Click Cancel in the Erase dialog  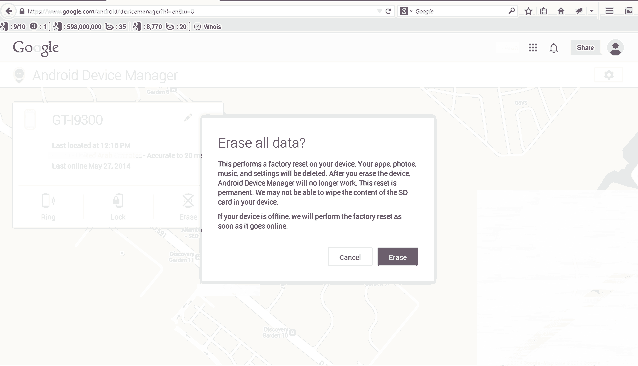(x=350, y=257)
